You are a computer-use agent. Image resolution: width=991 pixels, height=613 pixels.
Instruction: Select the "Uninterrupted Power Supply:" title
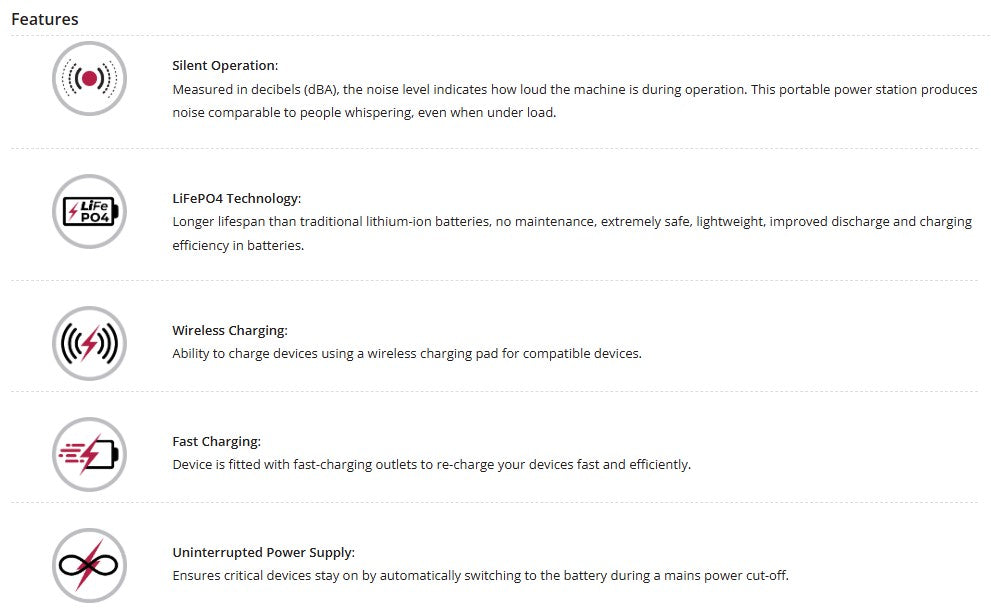pyautogui.click(x=263, y=552)
